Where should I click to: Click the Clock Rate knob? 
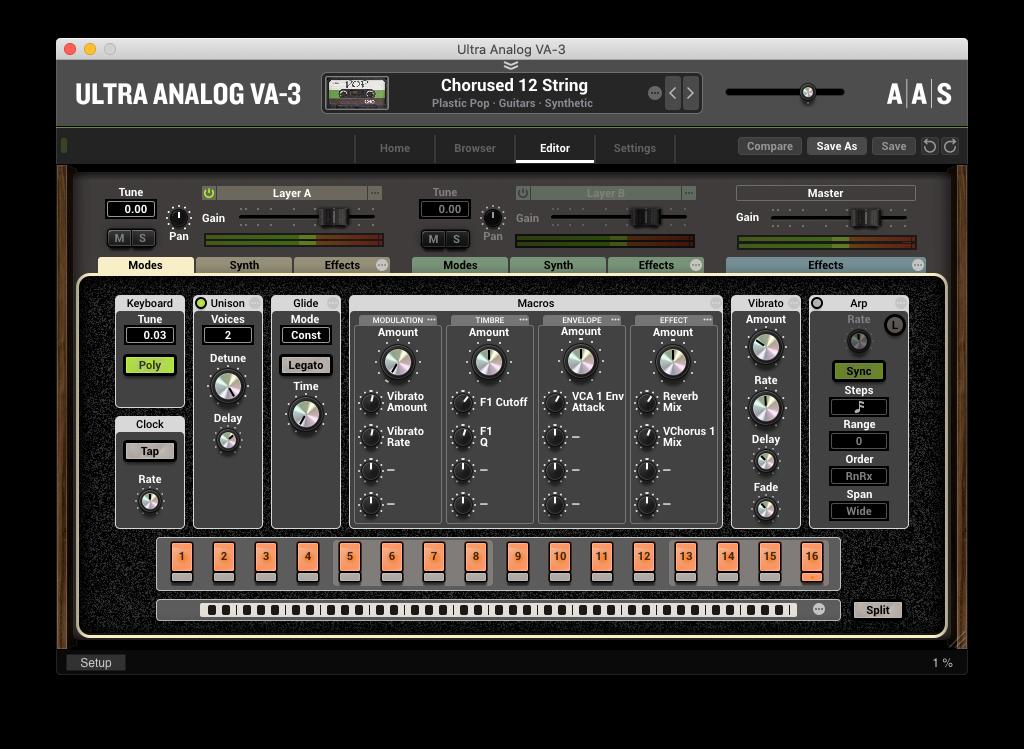[x=150, y=502]
